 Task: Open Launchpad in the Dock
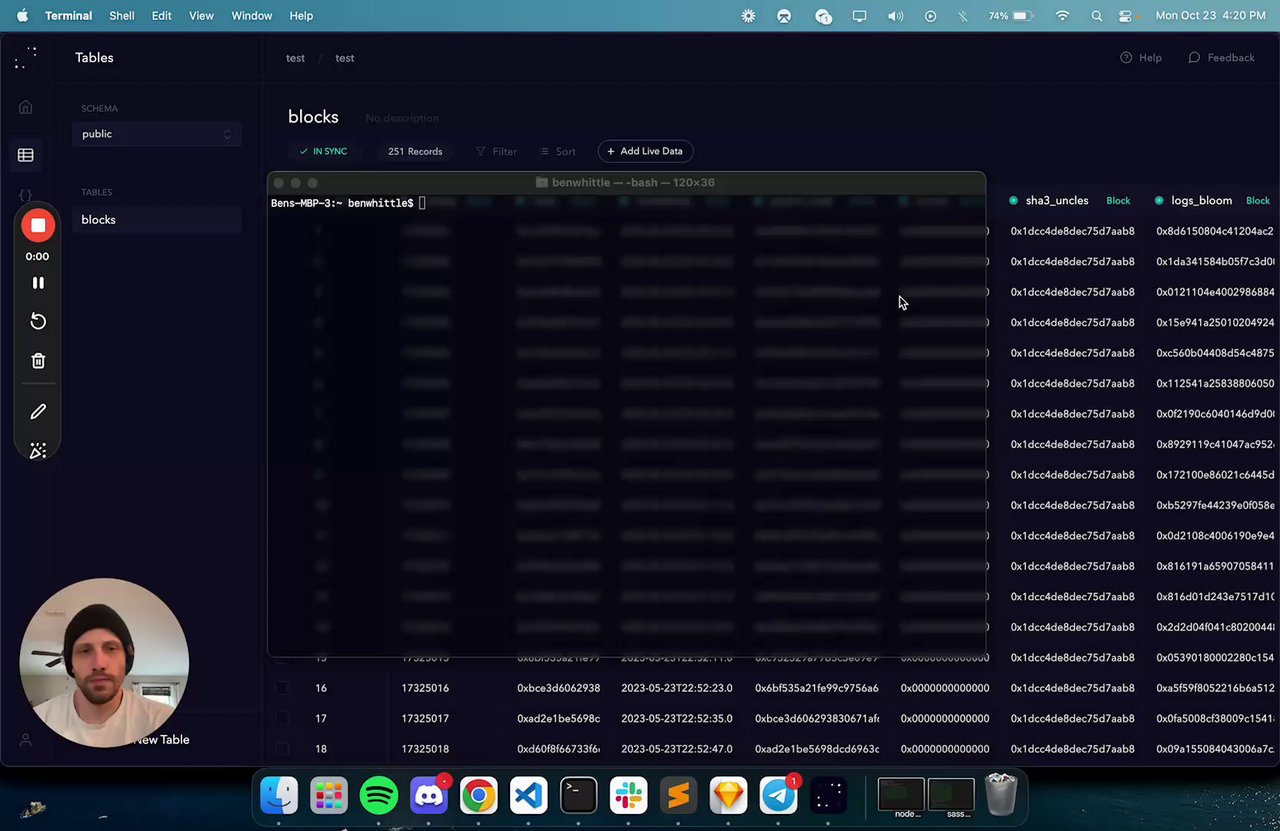point(329,795)
